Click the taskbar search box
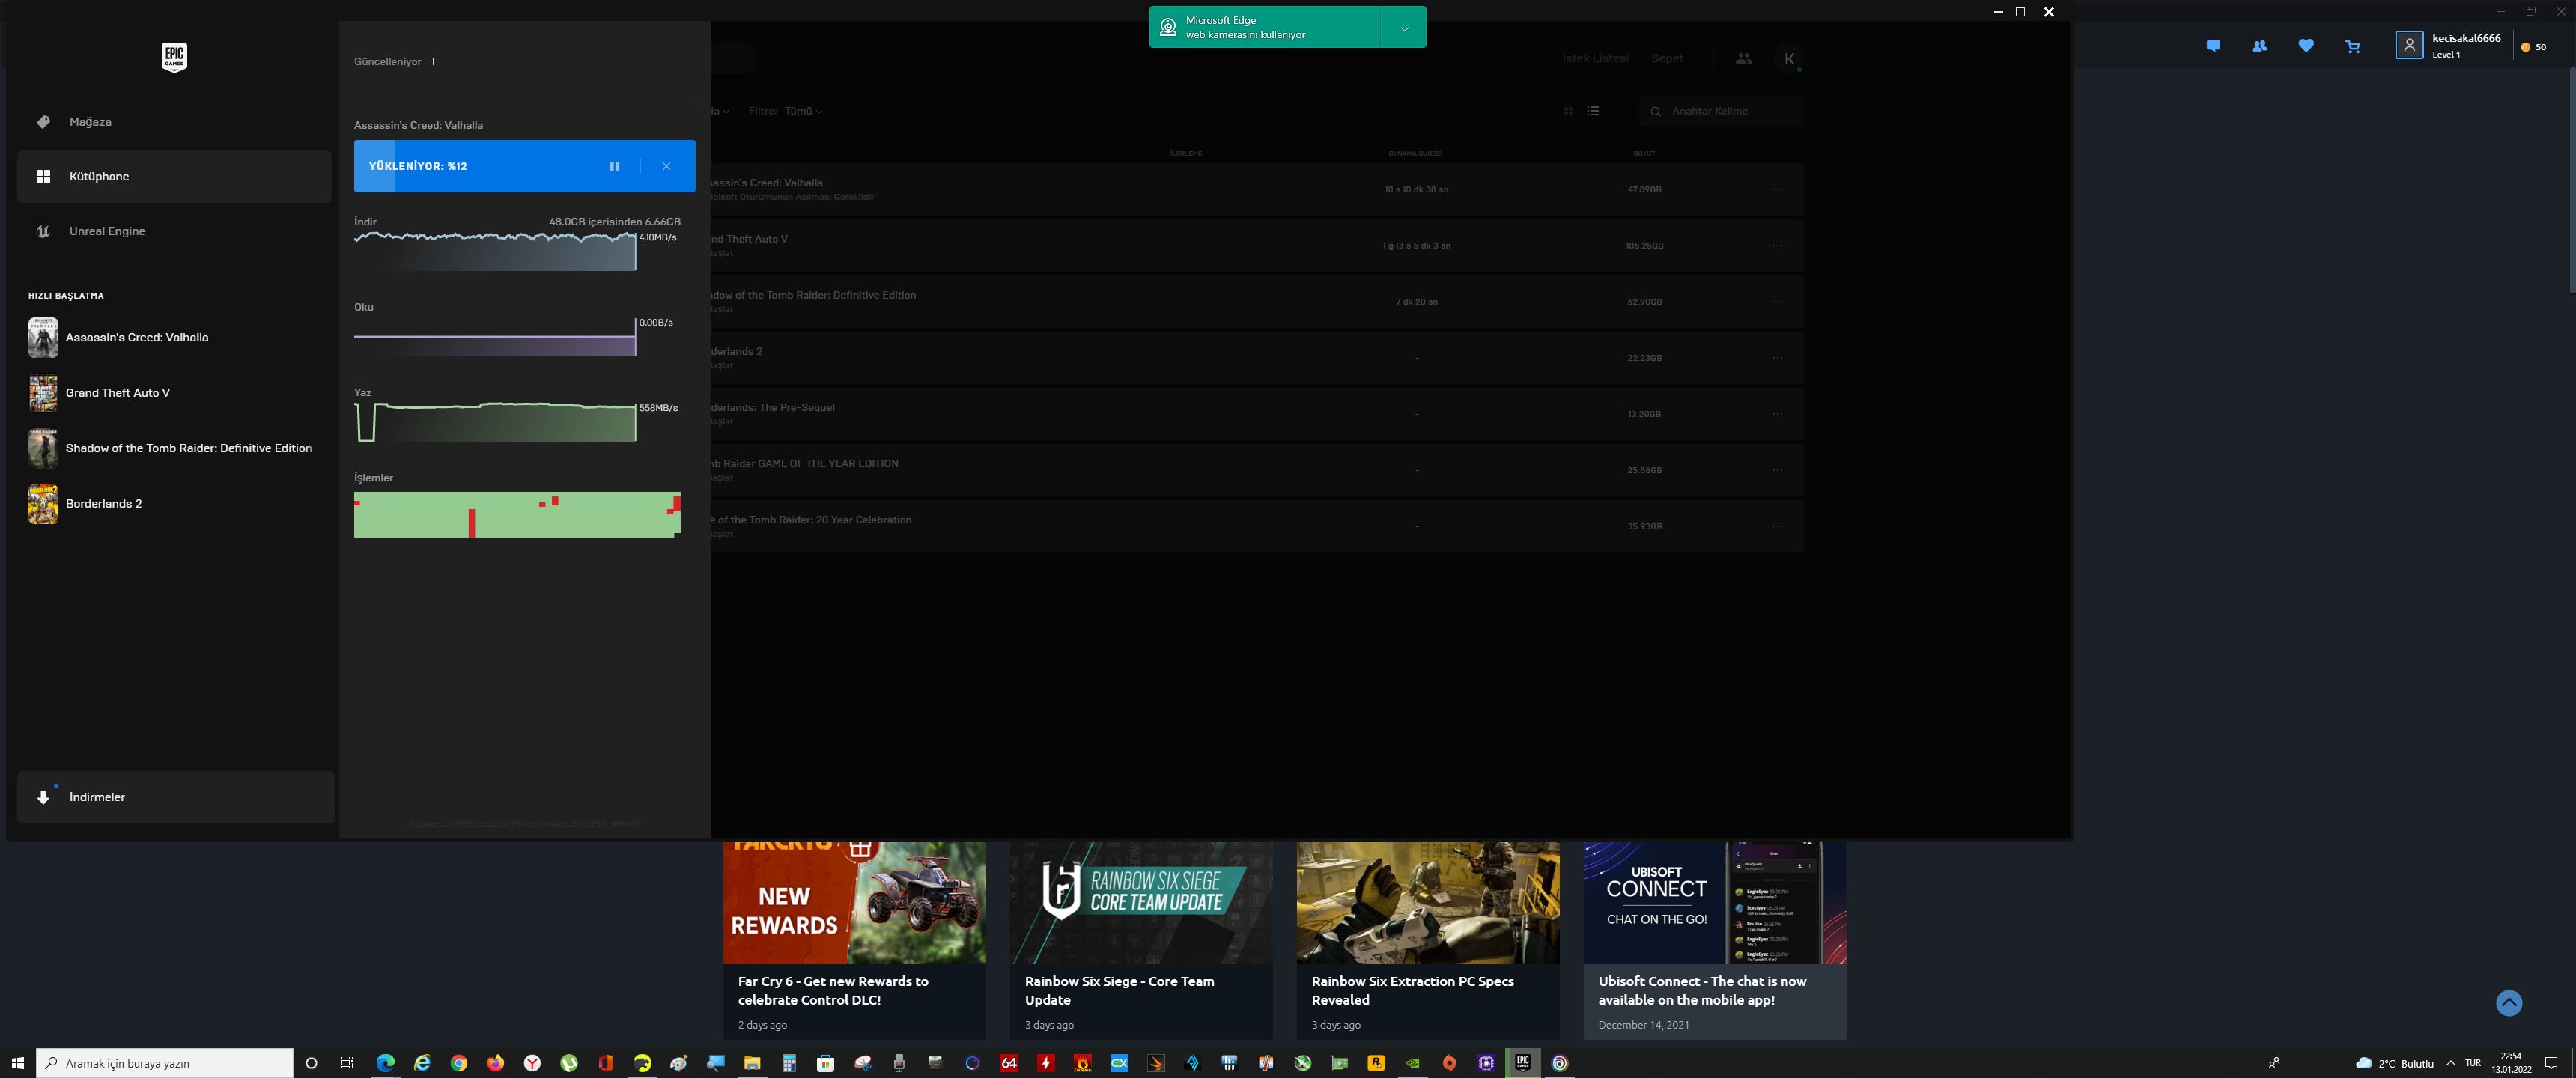2576x1078 pixels. [x=165, y=1063]
